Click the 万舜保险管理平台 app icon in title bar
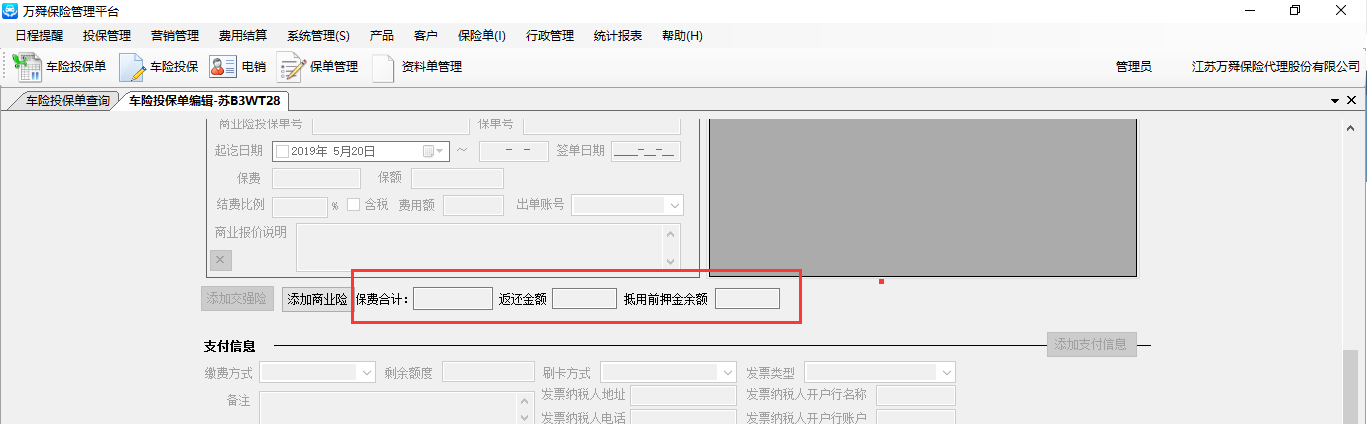 [x=11, y=10]
